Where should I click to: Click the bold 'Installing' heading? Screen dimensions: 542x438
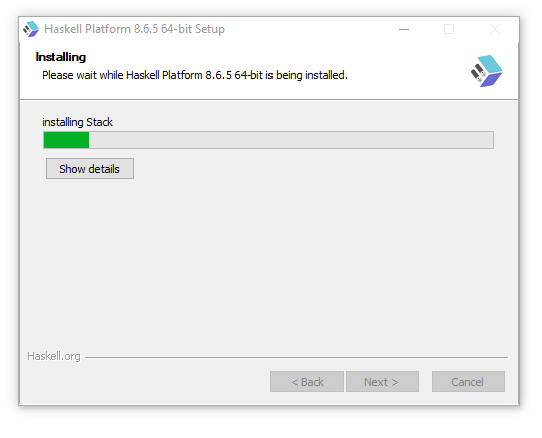(61, 57)
